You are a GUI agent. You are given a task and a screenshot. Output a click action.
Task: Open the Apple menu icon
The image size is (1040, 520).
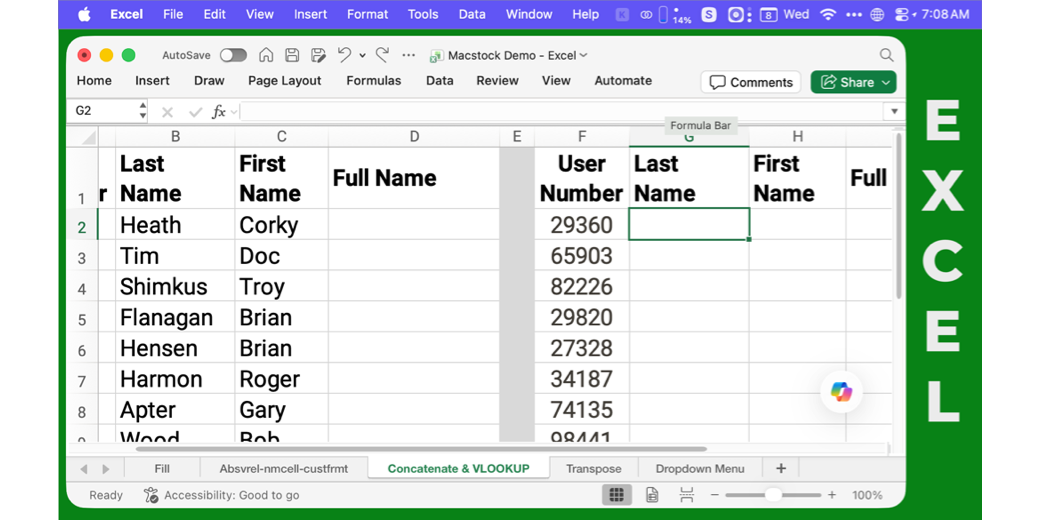coord(84,14)
